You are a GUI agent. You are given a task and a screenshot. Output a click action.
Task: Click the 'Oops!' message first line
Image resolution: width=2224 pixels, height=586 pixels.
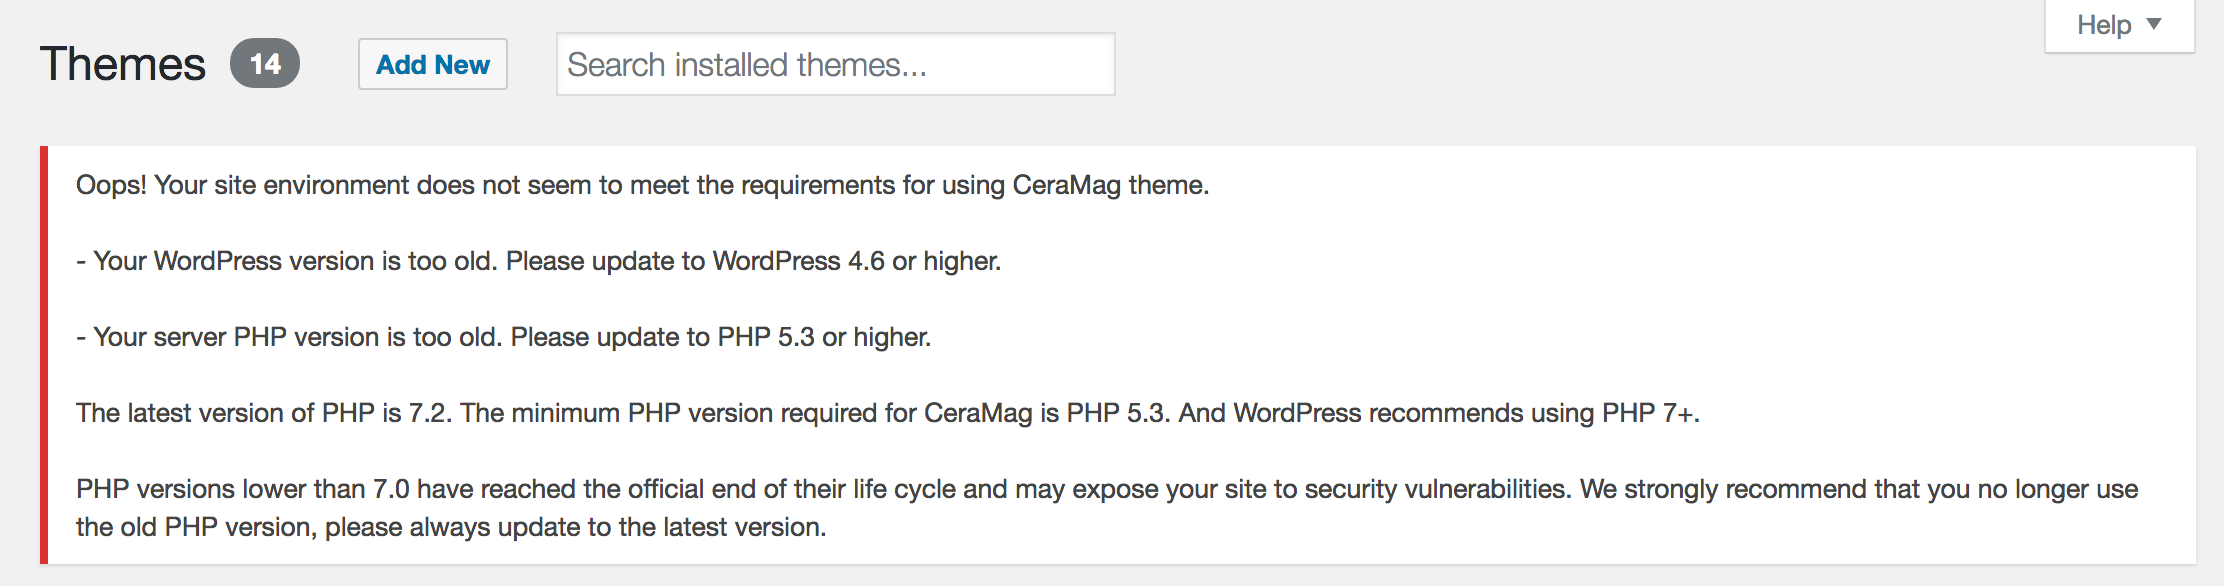[640, 184]
